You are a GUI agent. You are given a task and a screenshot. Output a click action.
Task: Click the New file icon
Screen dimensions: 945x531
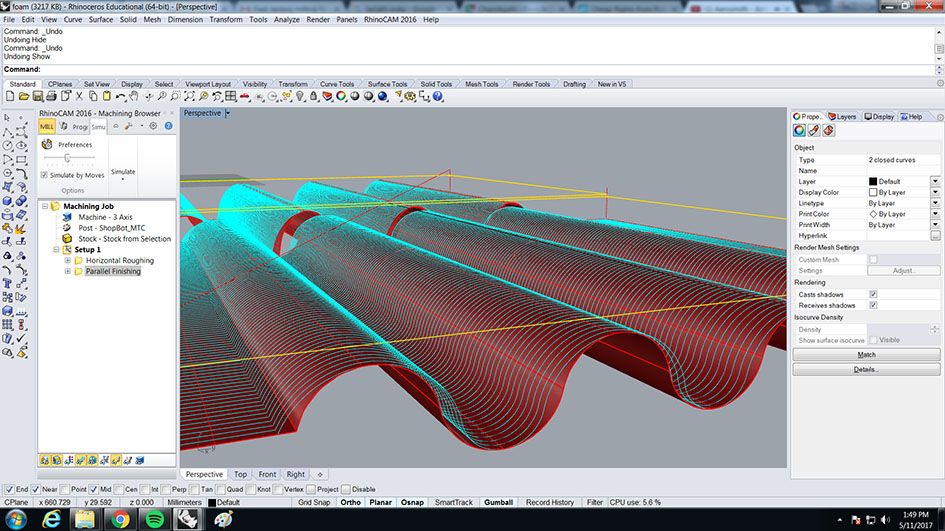coord(10,96)
